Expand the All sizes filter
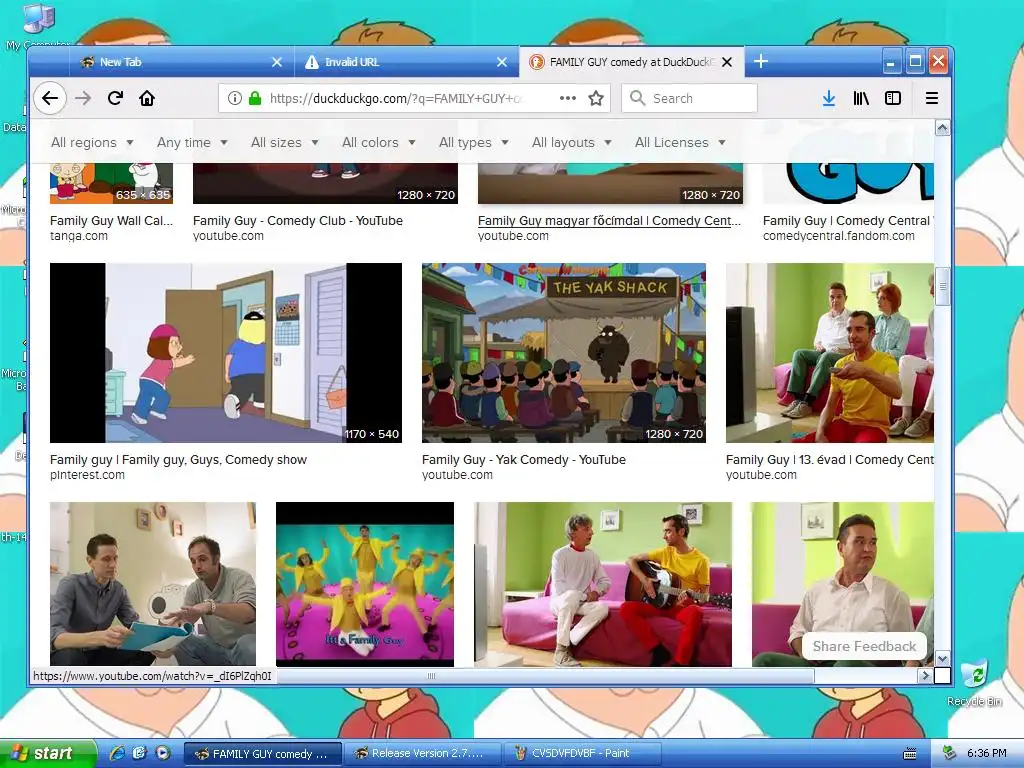Viewport: 1024px width, 768px height. coord(285,142)
